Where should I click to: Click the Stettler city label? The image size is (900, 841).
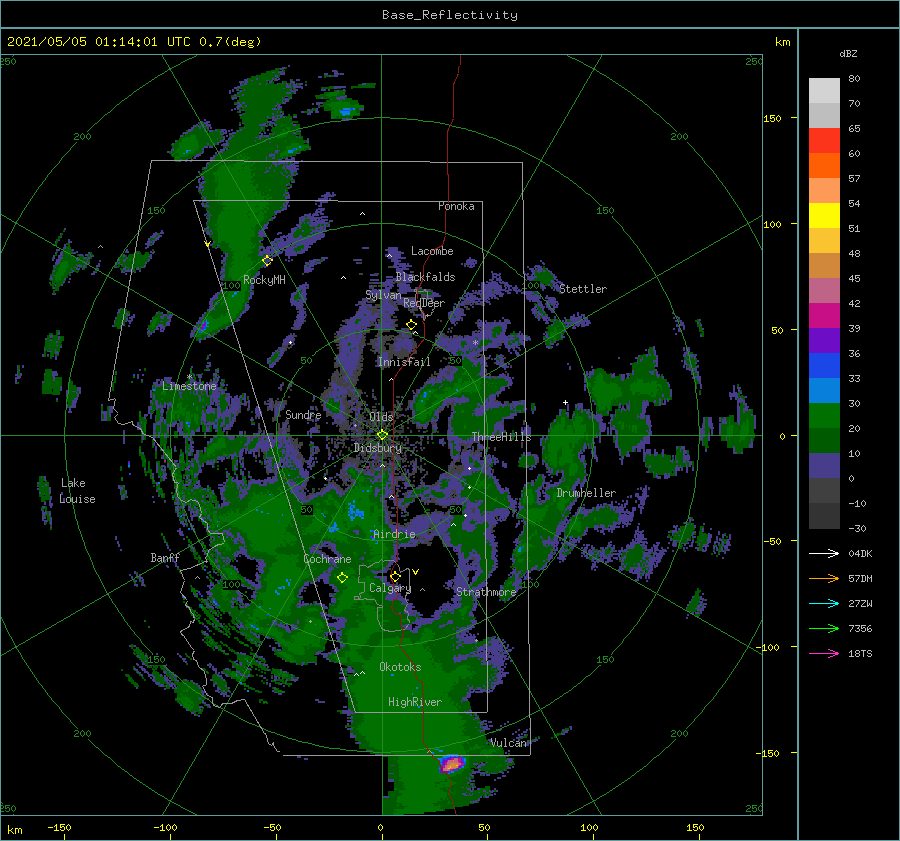583,289
